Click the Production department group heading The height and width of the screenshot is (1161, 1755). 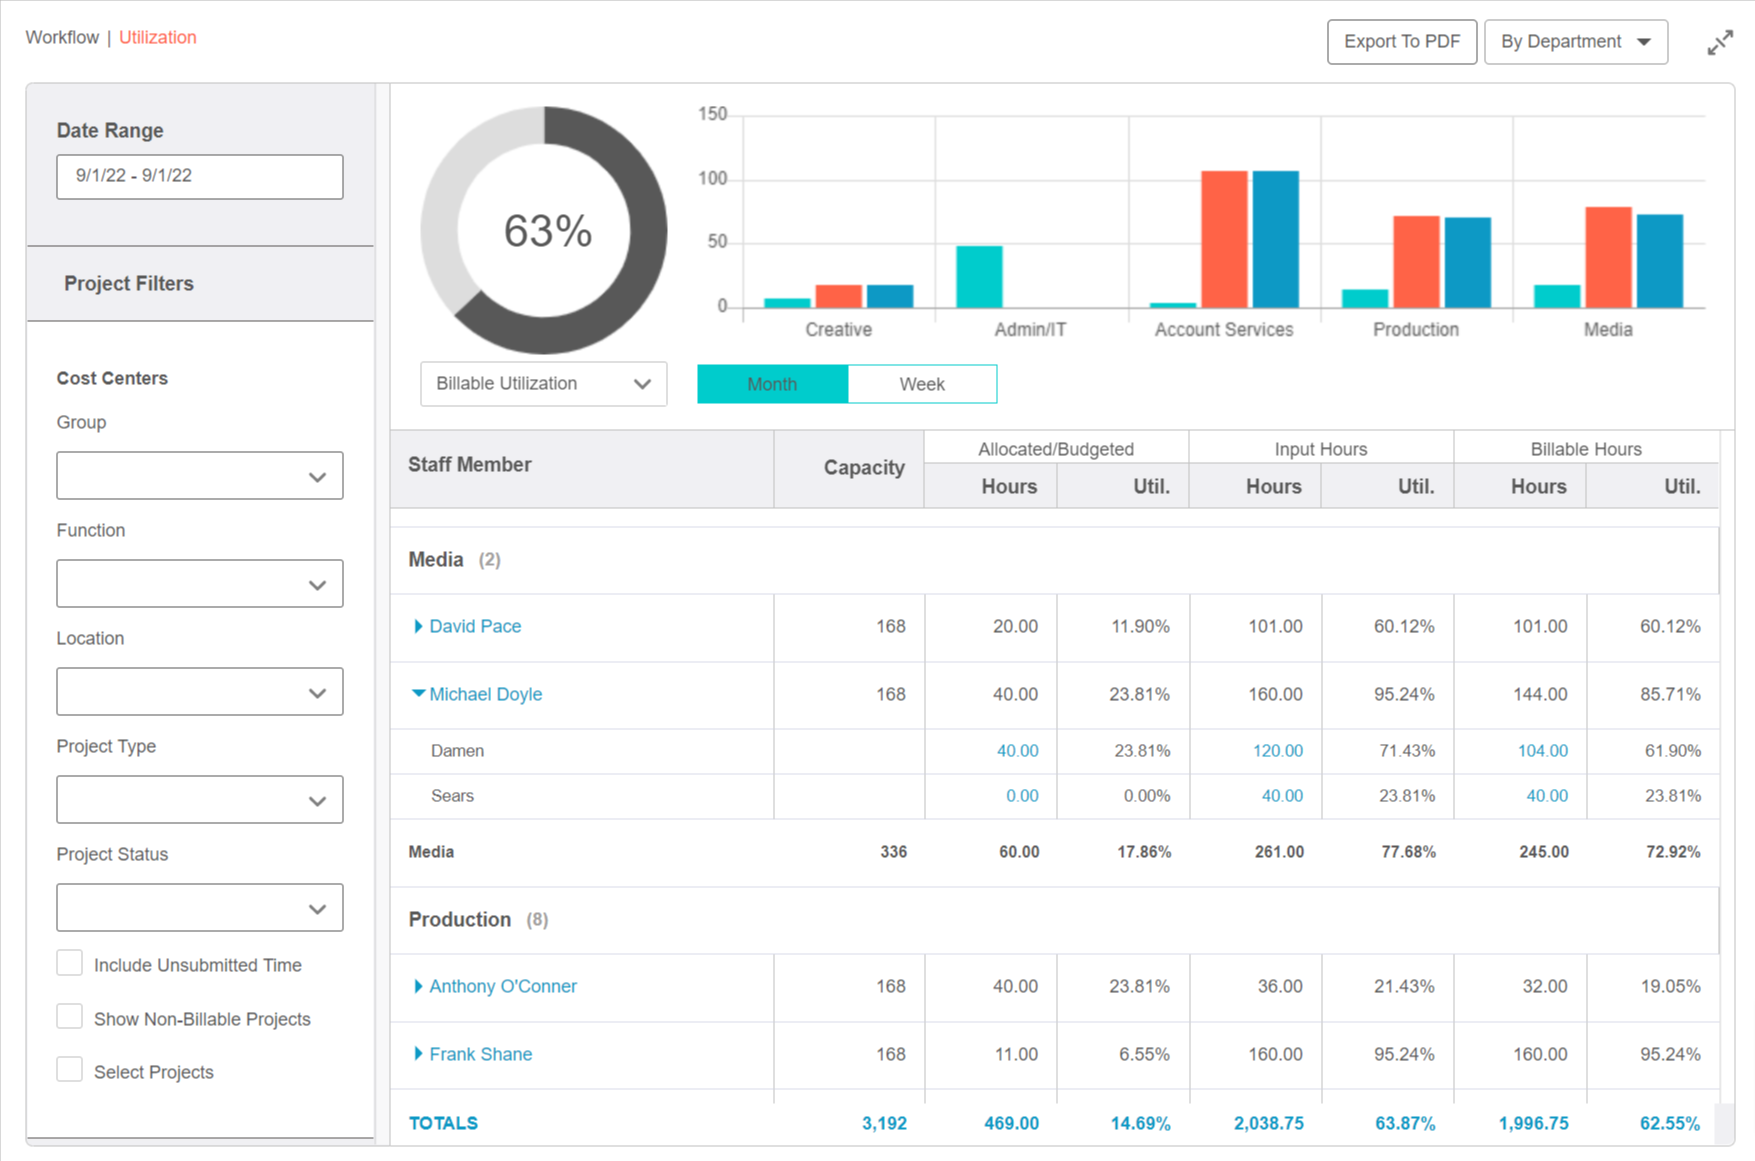point(459,920)
